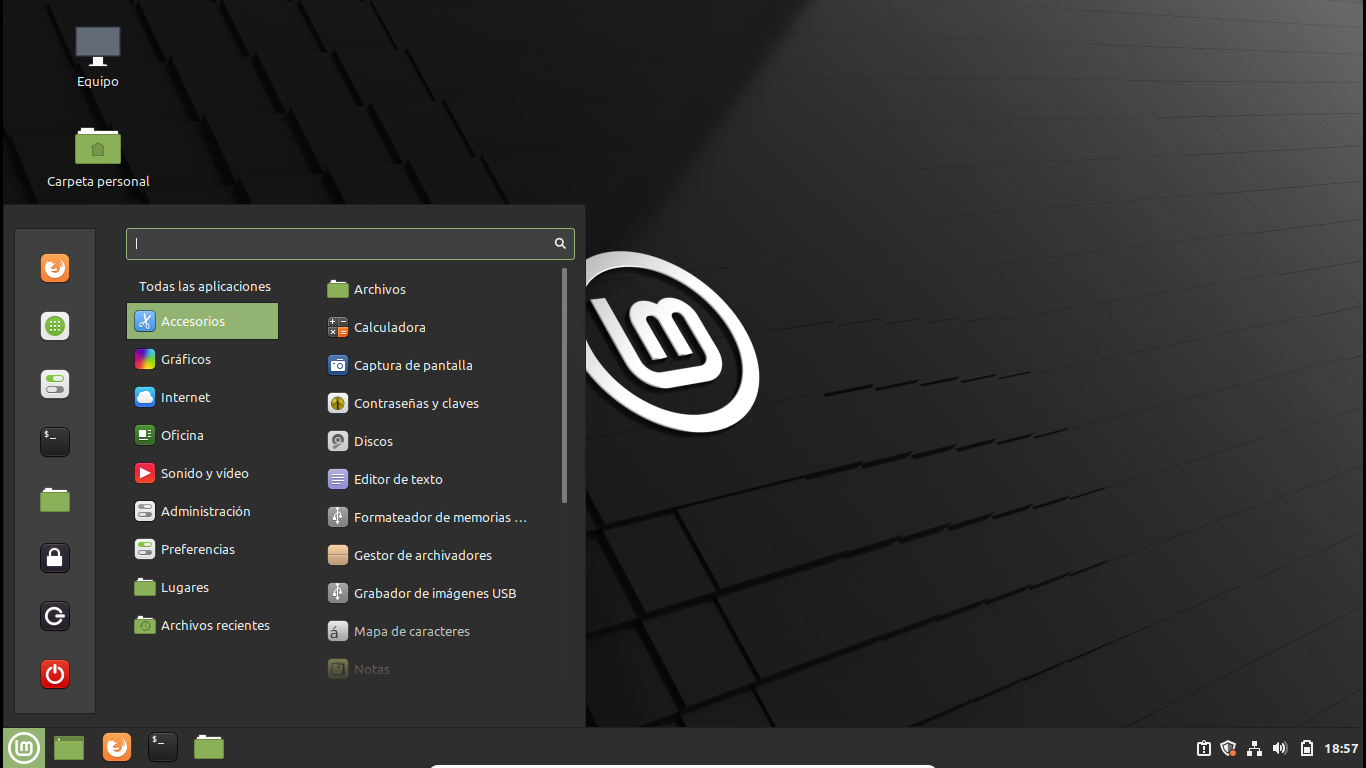Log out using the circular arrow icon
This screenshot has height=768, width=1366.
pos(55,616)
